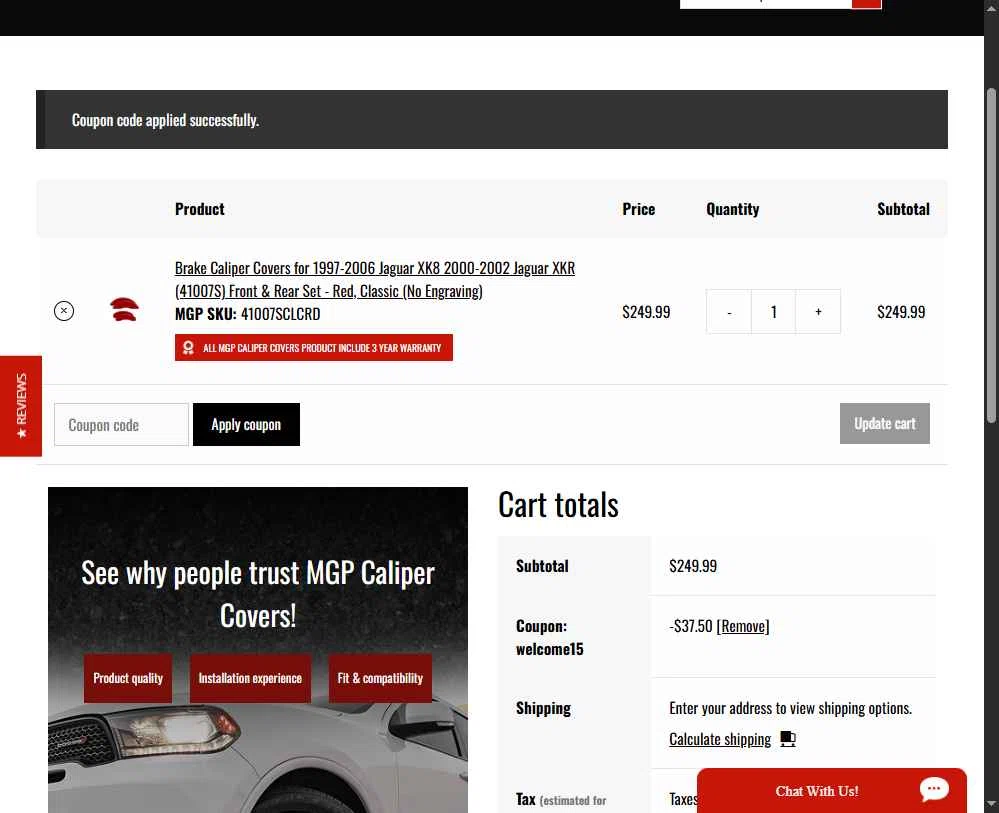The height and width of the screenshot is (813, 999).
Task: Open the Reviews side tab
Action: (x=21, y=406)
